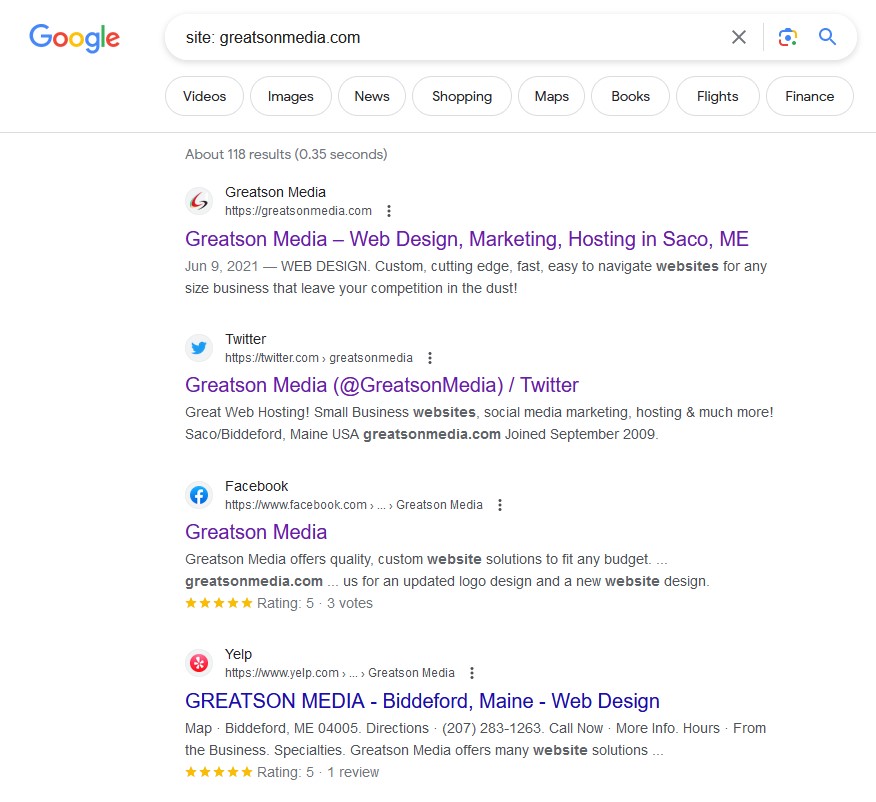Click the Greatson Media site favicon
876x802 pixels.
199,201
